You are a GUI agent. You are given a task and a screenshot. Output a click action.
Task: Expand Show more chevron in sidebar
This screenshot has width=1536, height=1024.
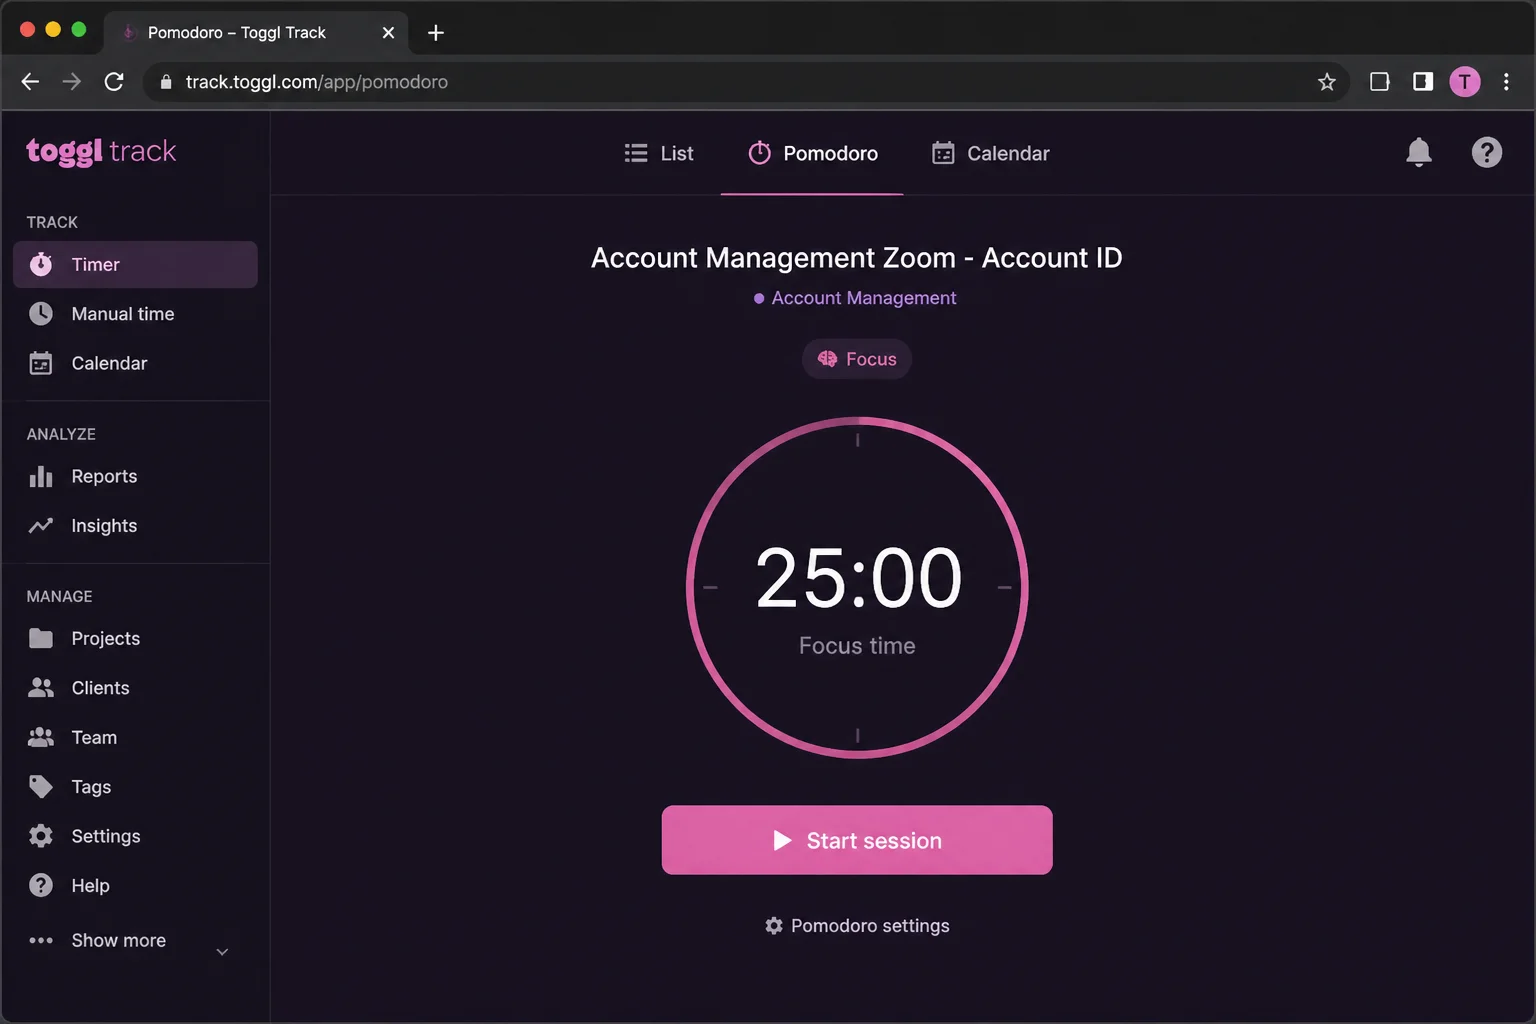pyautogui.click(x=223, y=952)
